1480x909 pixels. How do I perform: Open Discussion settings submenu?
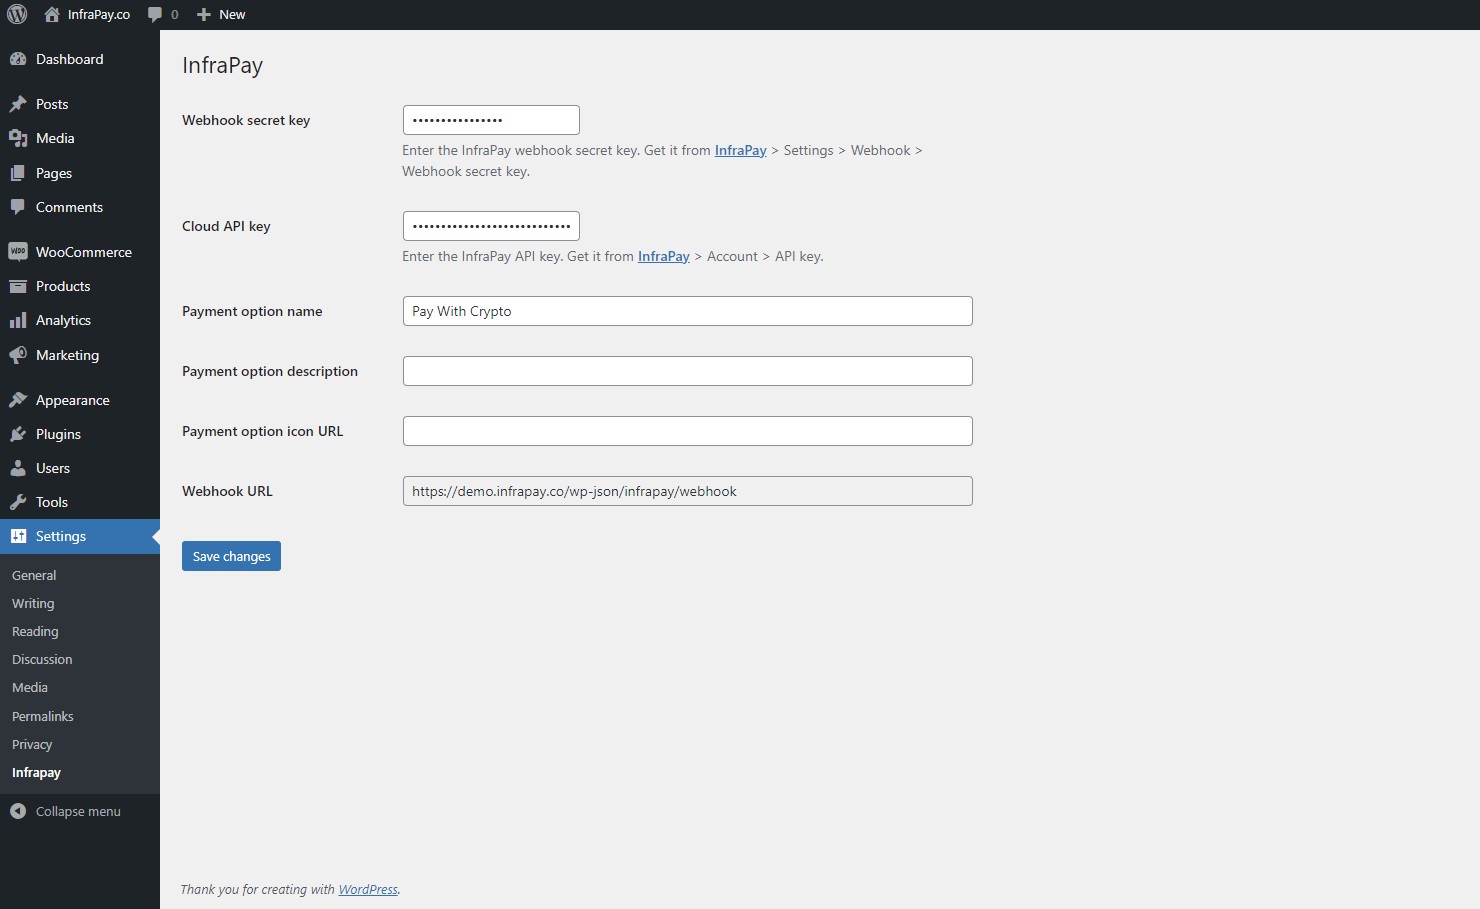pyautogui.click(x=42, y=659)
